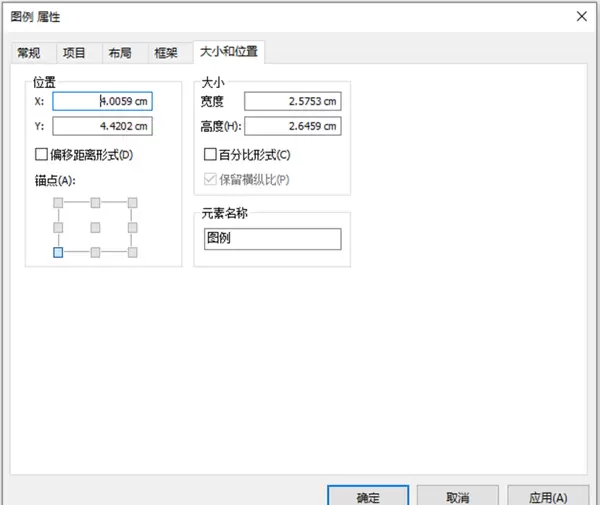Toggle the 百分比形式(C) checkbox

click(x=210, y=155)
